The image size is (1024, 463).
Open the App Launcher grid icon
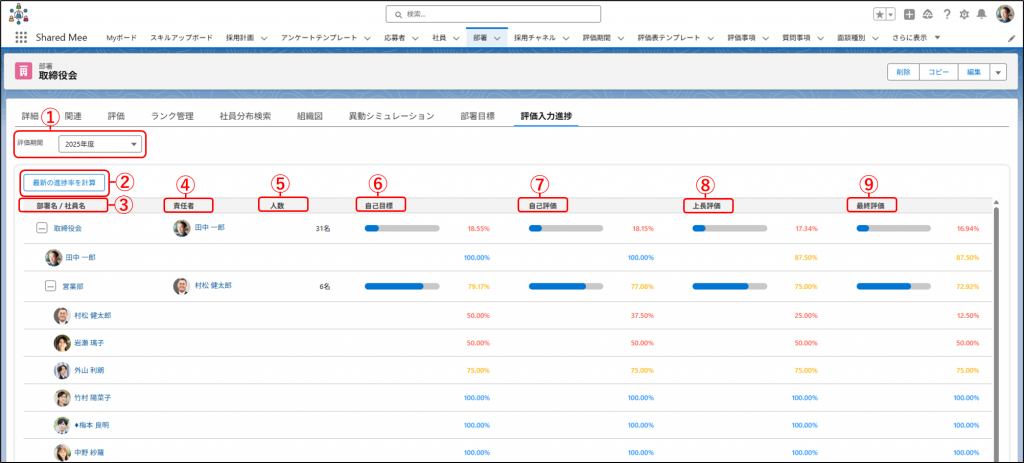[21, 37]
